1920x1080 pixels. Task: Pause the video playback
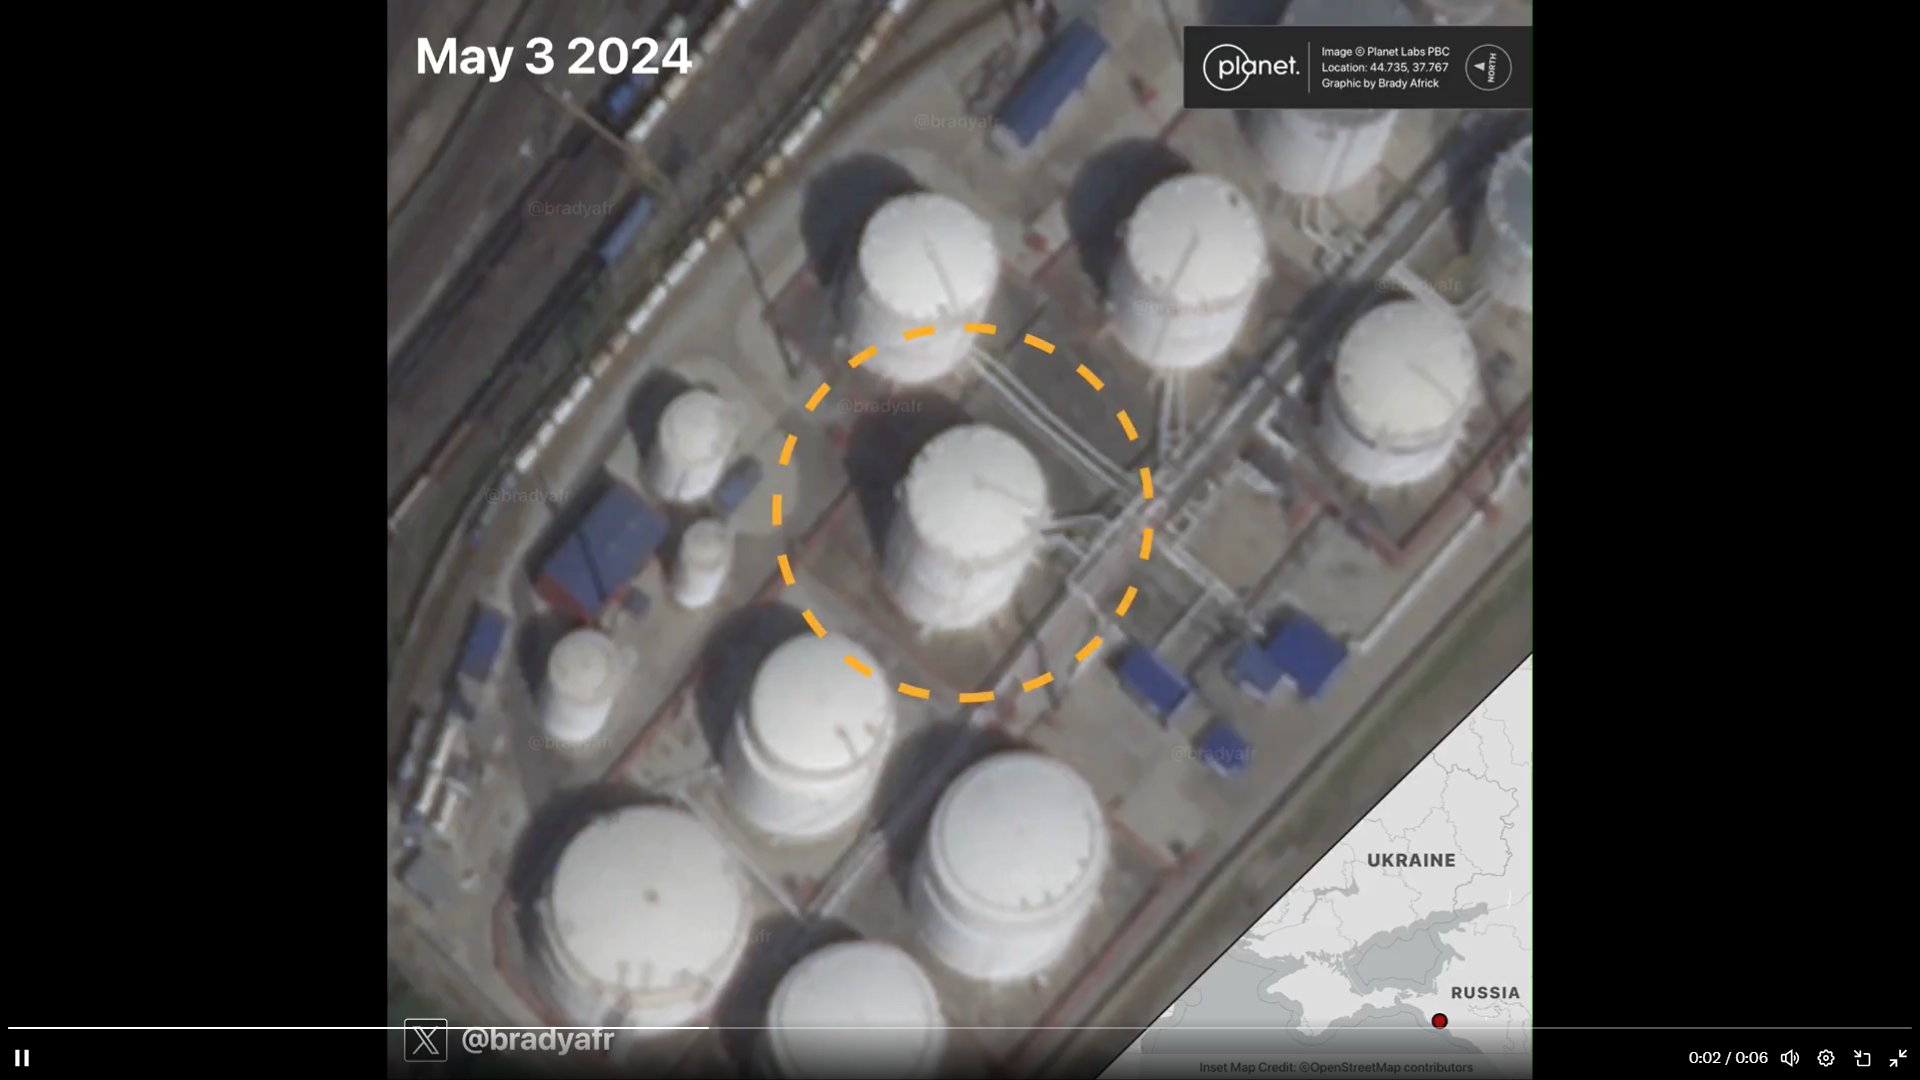tap(22, 1058)
